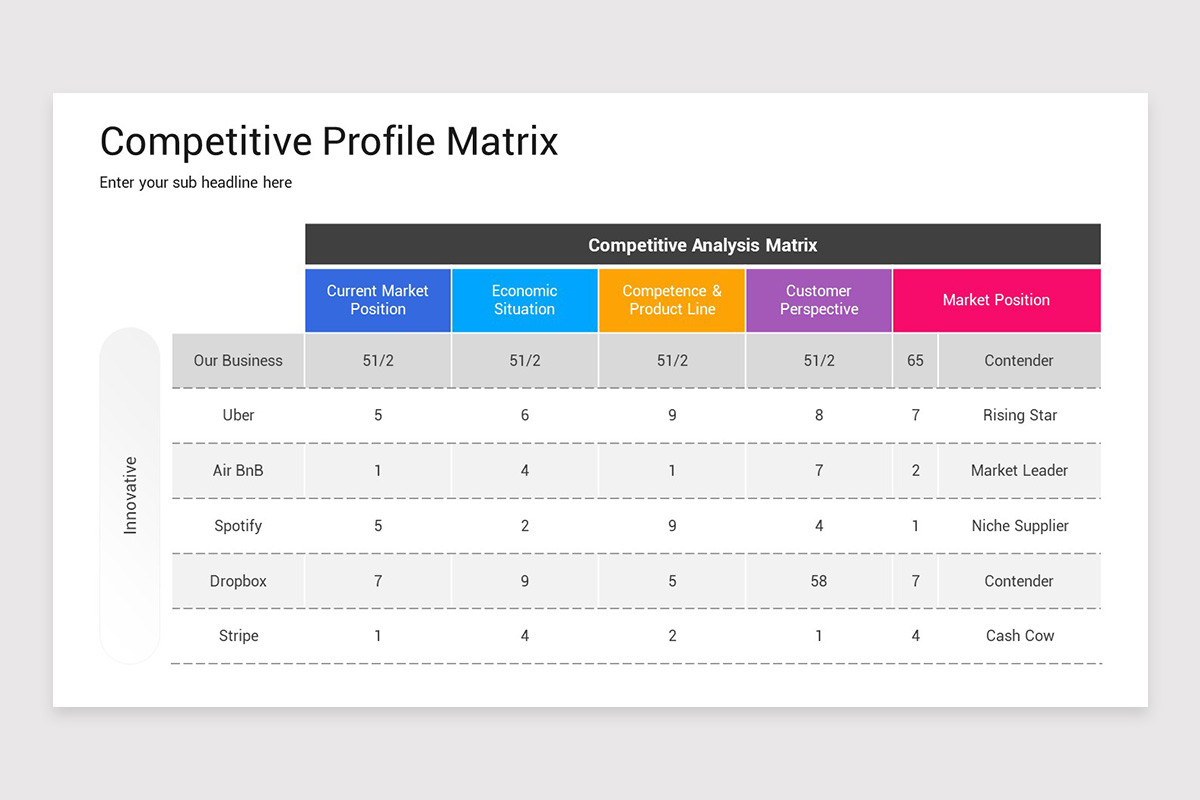Image resolution: width=1200 pixels, height=800 pixels.
Task: Select the Niche Supplier cell for Spotify
Action: click(x=1019, y=525)
